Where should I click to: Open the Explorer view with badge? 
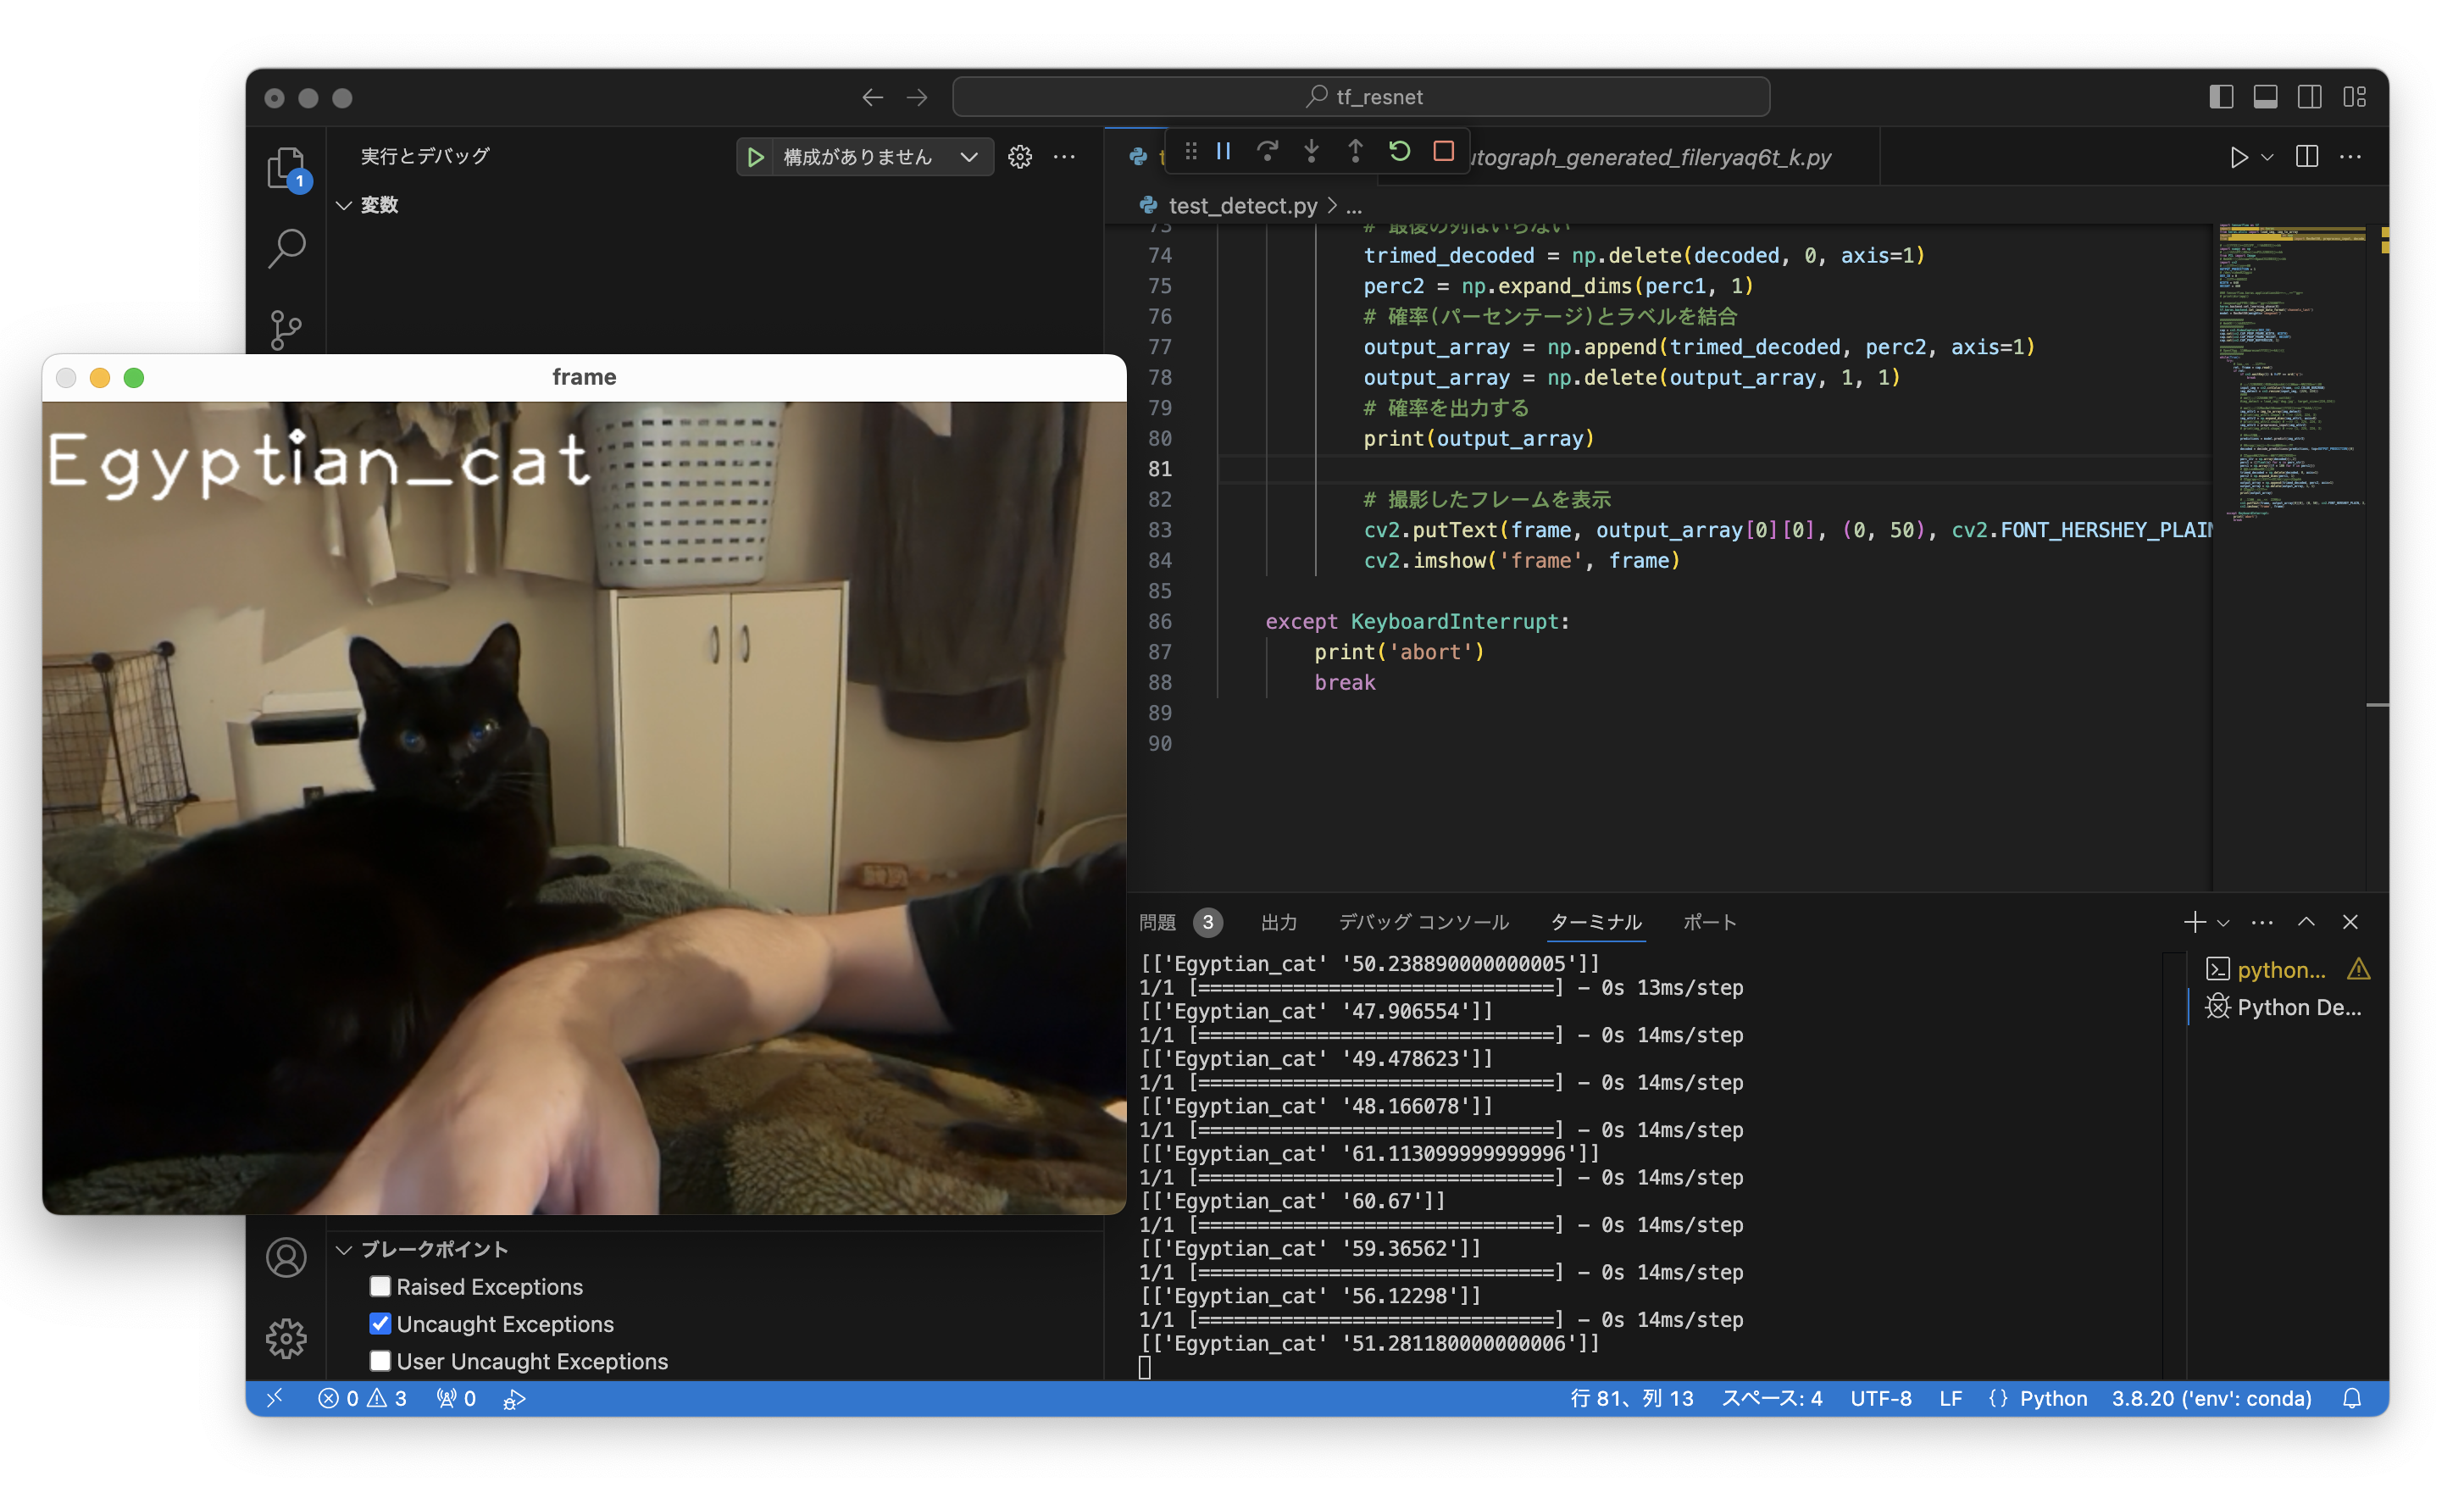(287, 167)
